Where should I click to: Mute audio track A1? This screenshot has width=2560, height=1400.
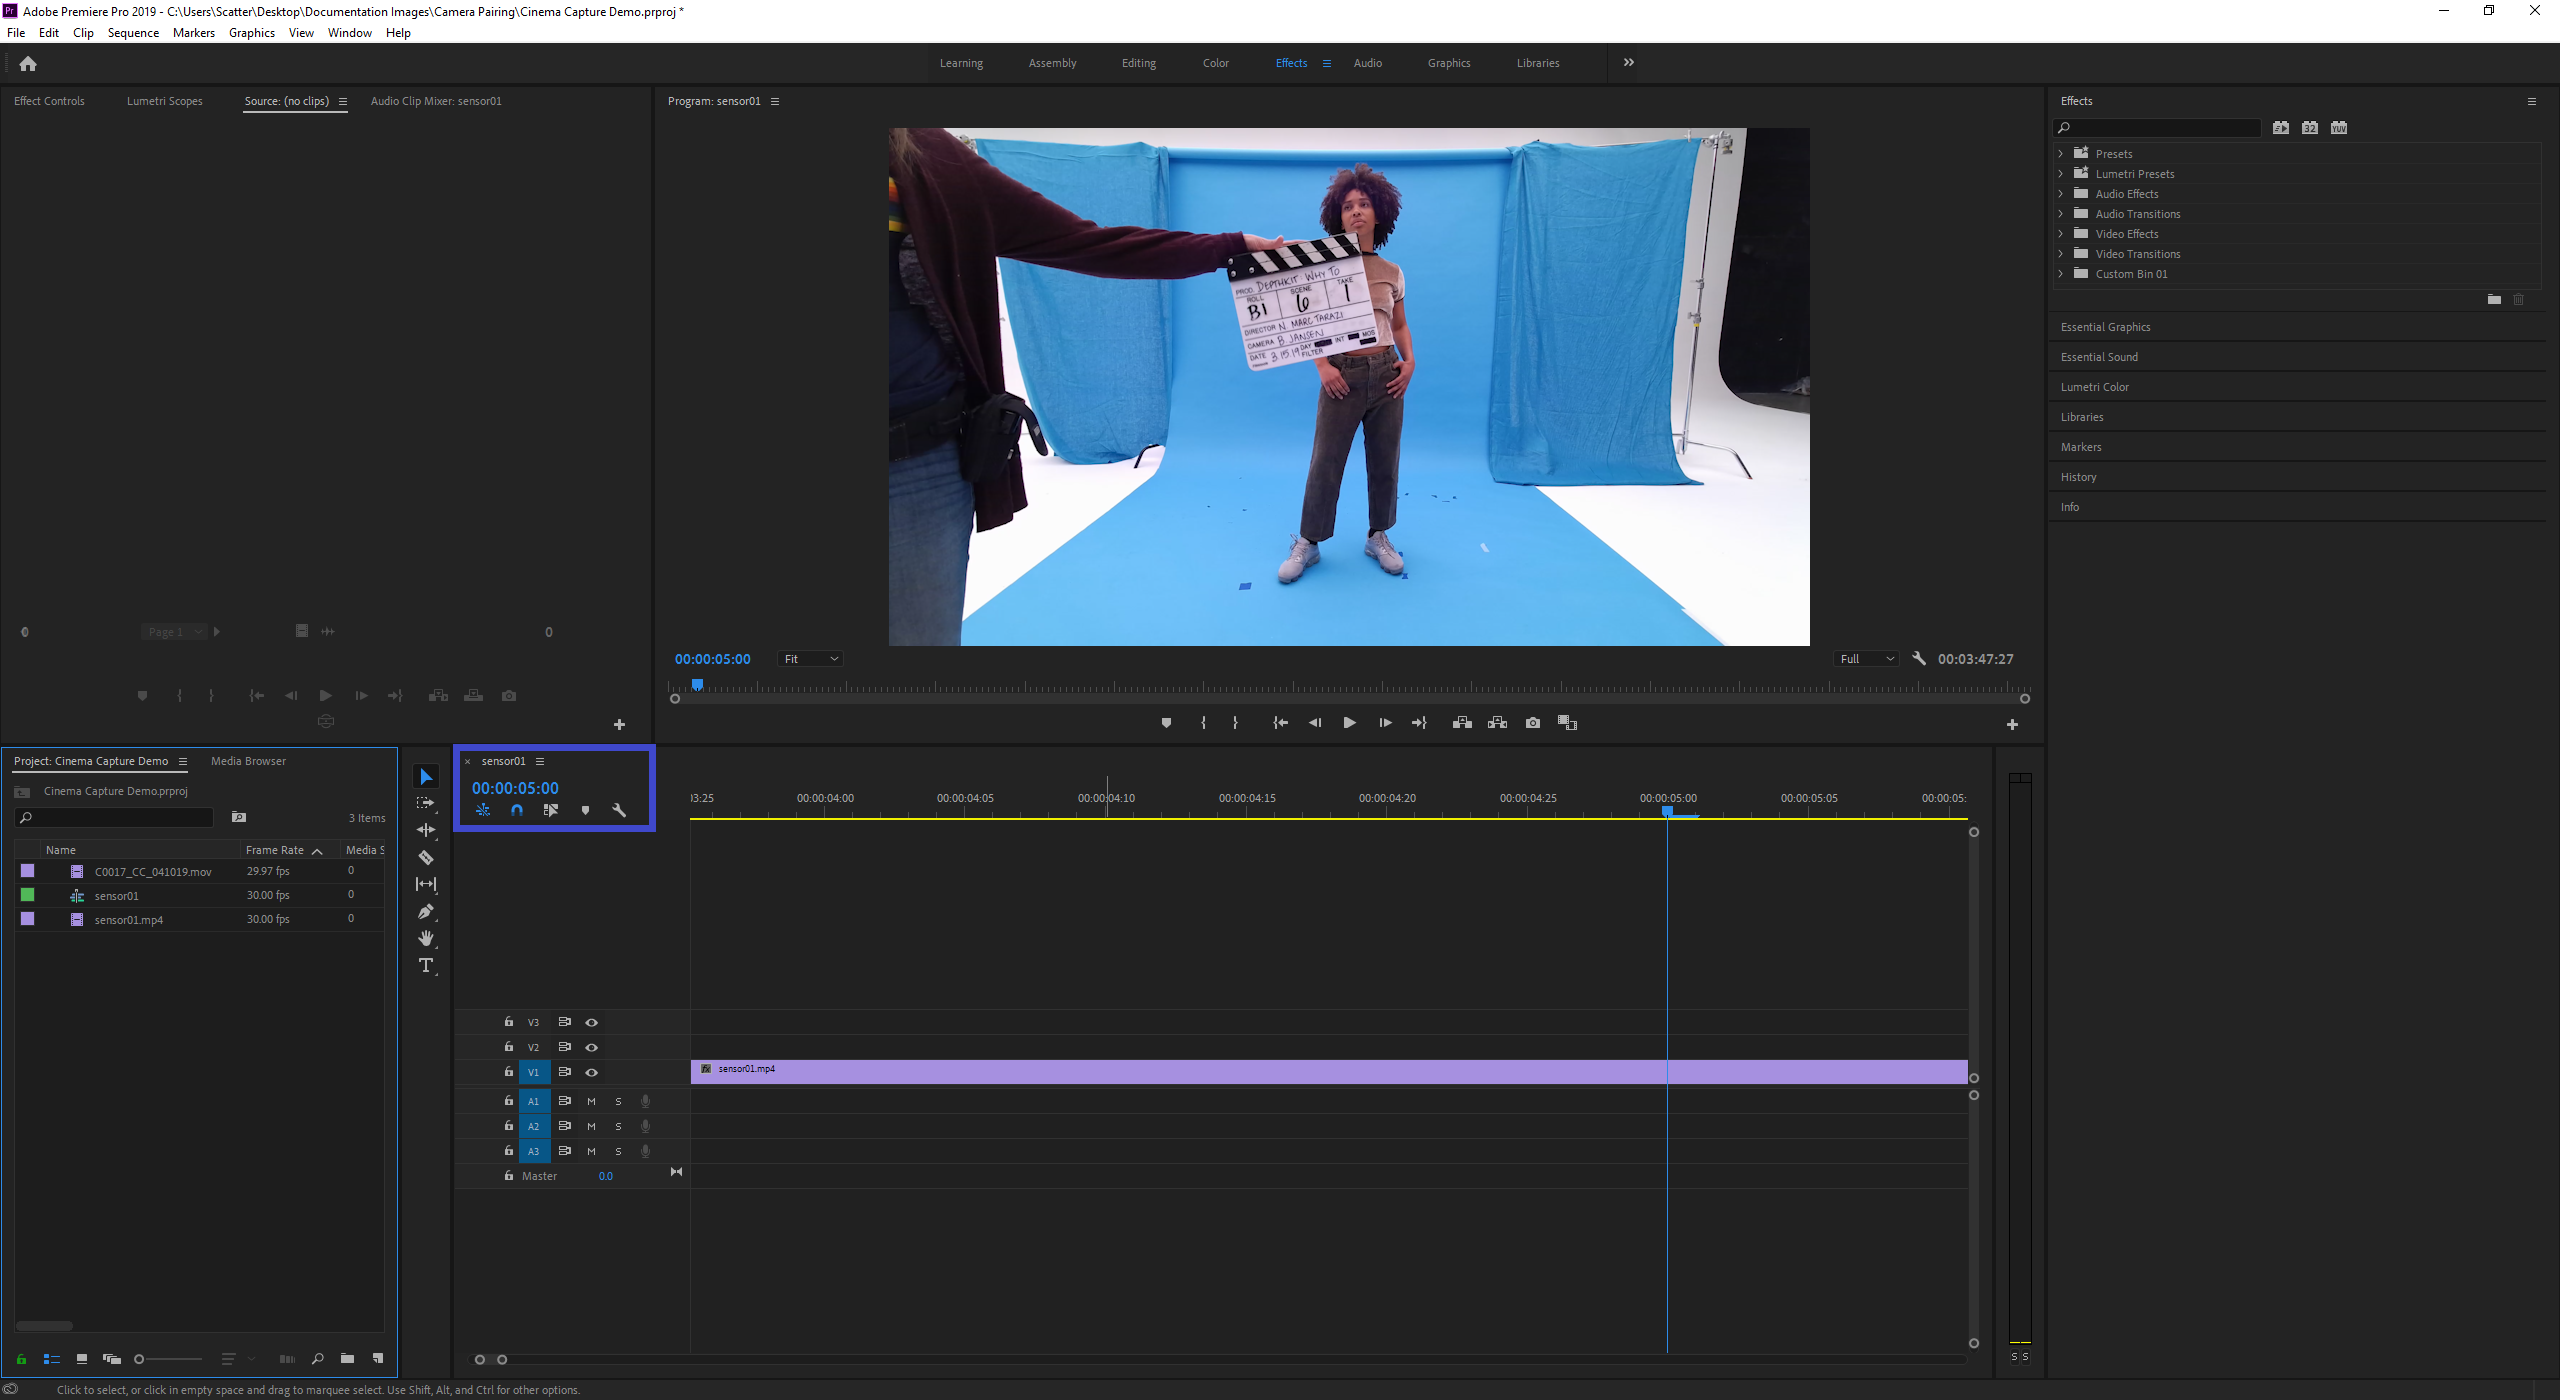(x=591, y=1101)
